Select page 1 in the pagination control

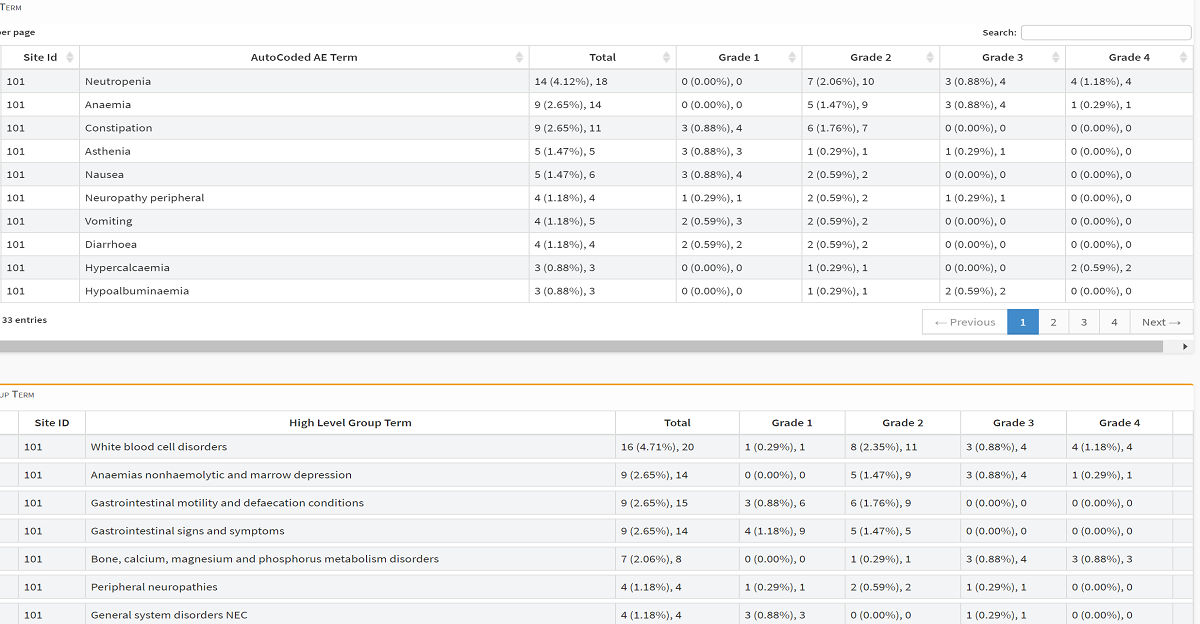click(1022, 321)
